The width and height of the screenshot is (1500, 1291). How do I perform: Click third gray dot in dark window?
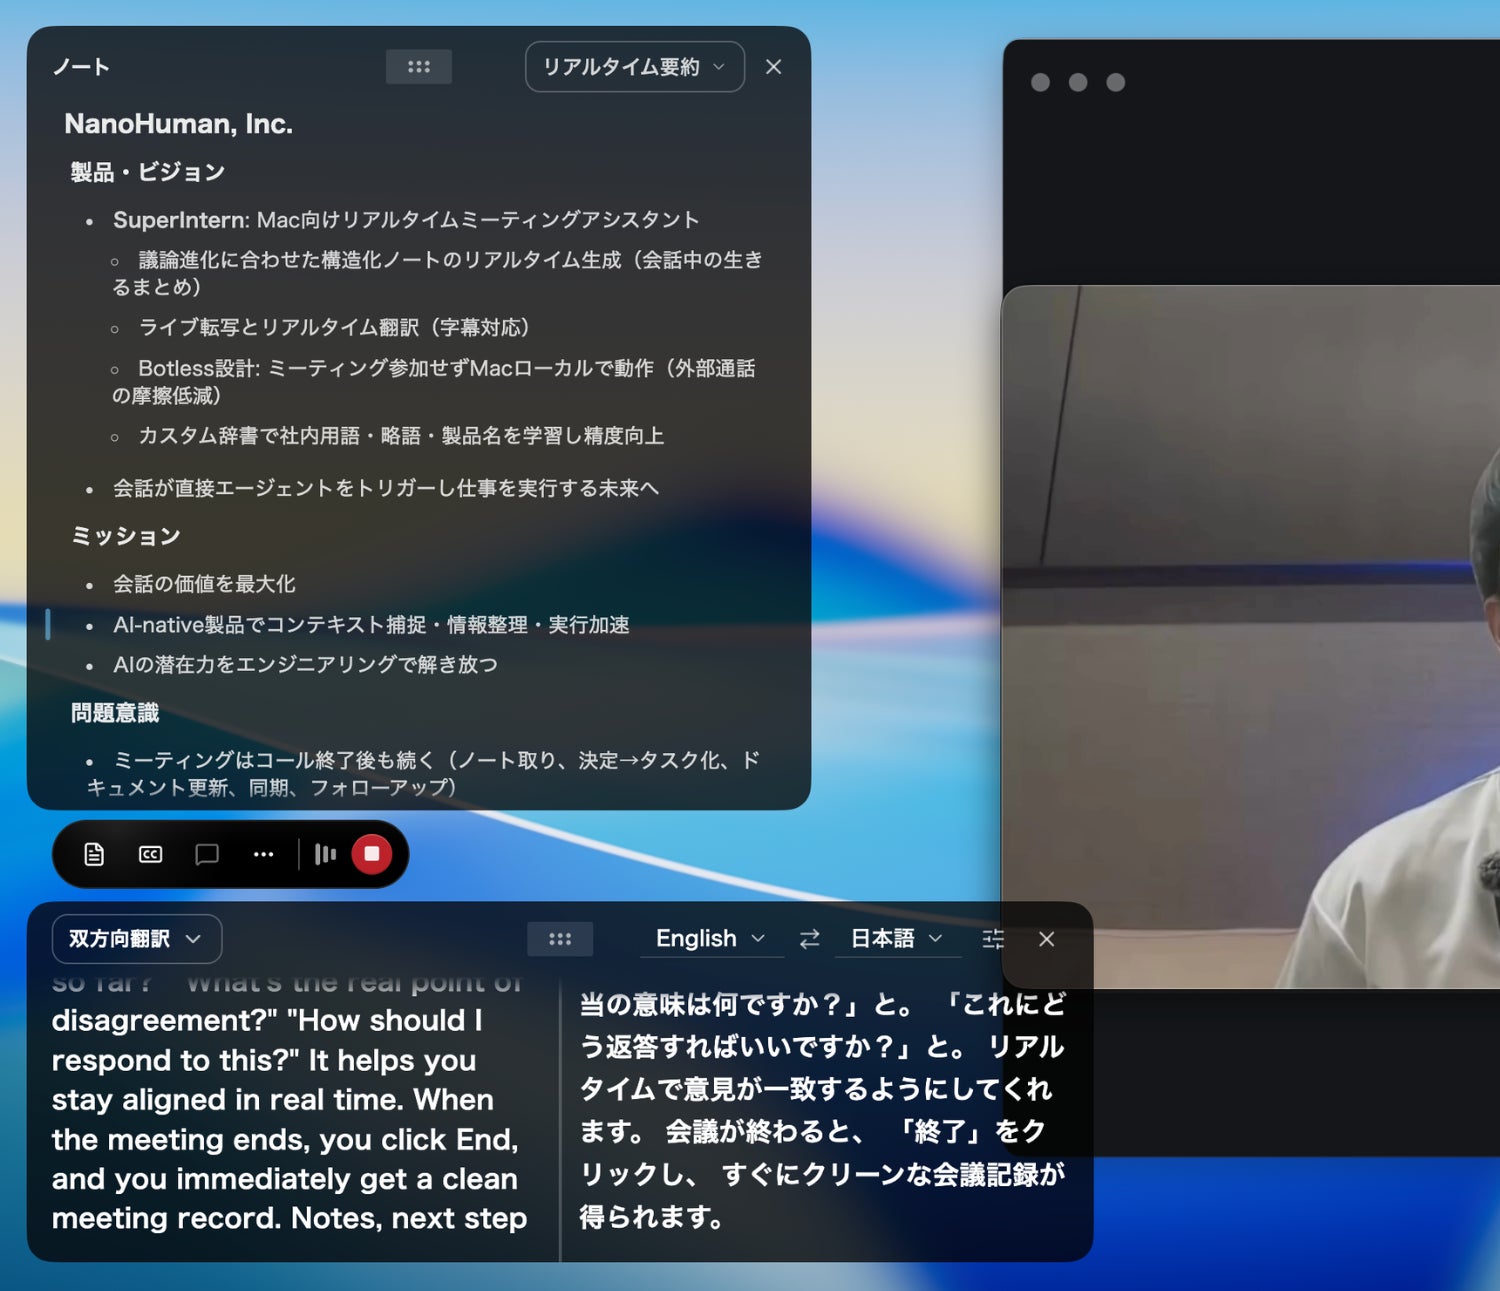click(x=1116, y=82)
